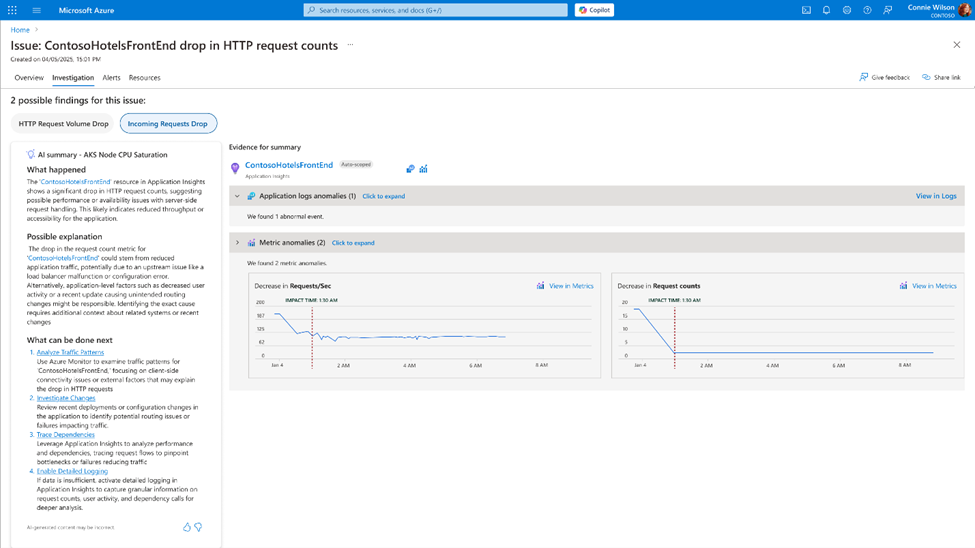Select HTTP Request Volume Drop finding

coord(63,123)
